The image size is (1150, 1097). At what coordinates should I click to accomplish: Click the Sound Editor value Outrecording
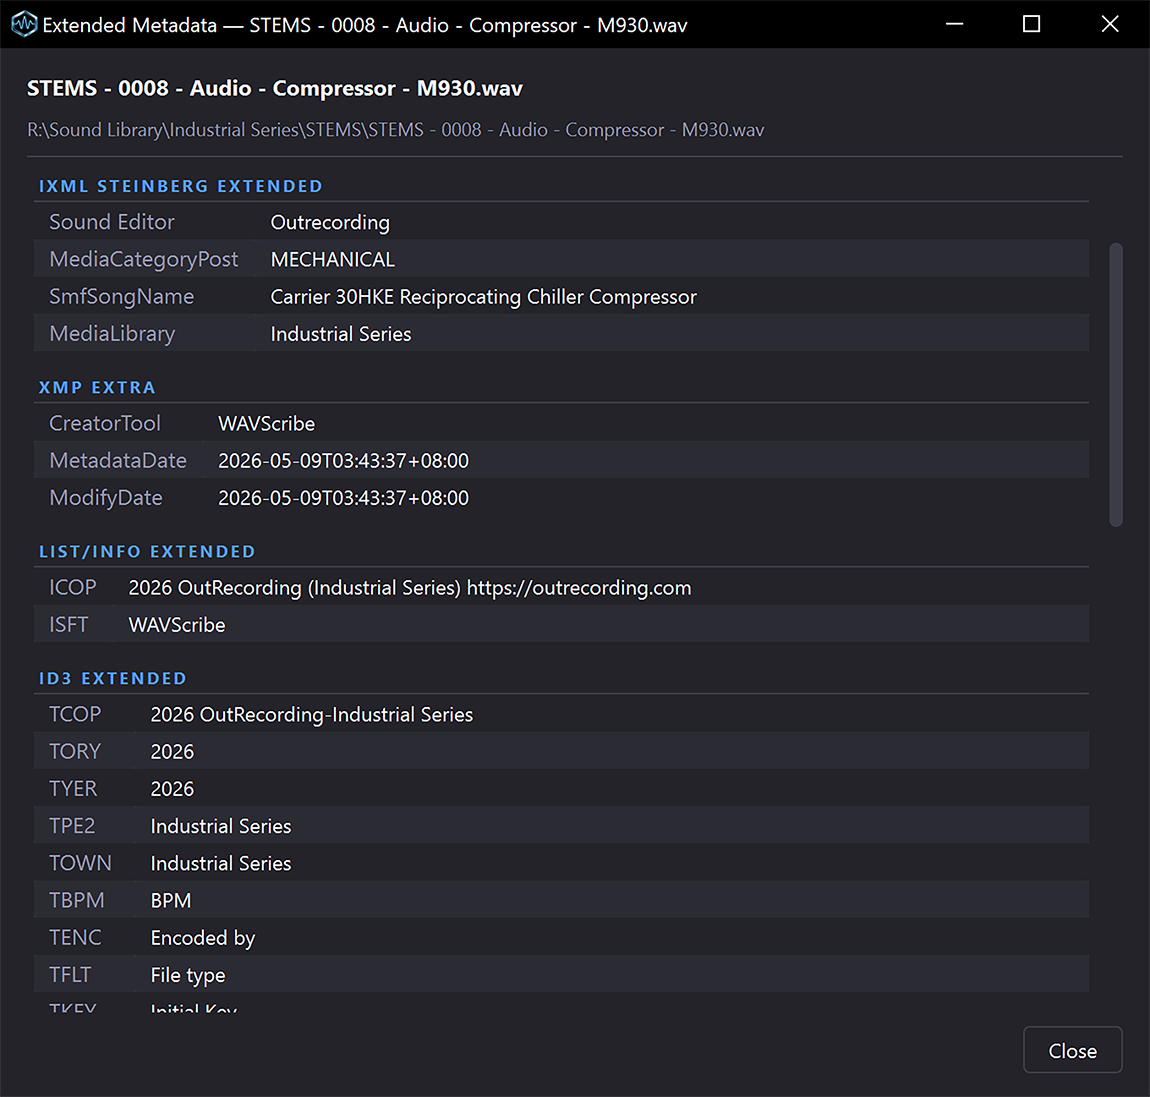tap(330, 222)
